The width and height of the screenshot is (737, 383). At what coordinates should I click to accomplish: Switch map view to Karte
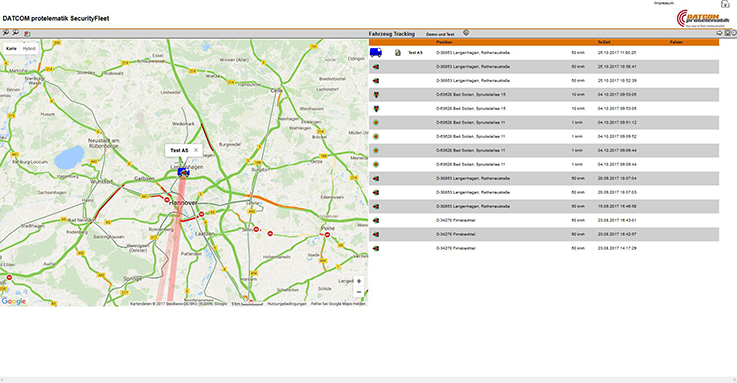pyautogui.click(x=11, y=48)
